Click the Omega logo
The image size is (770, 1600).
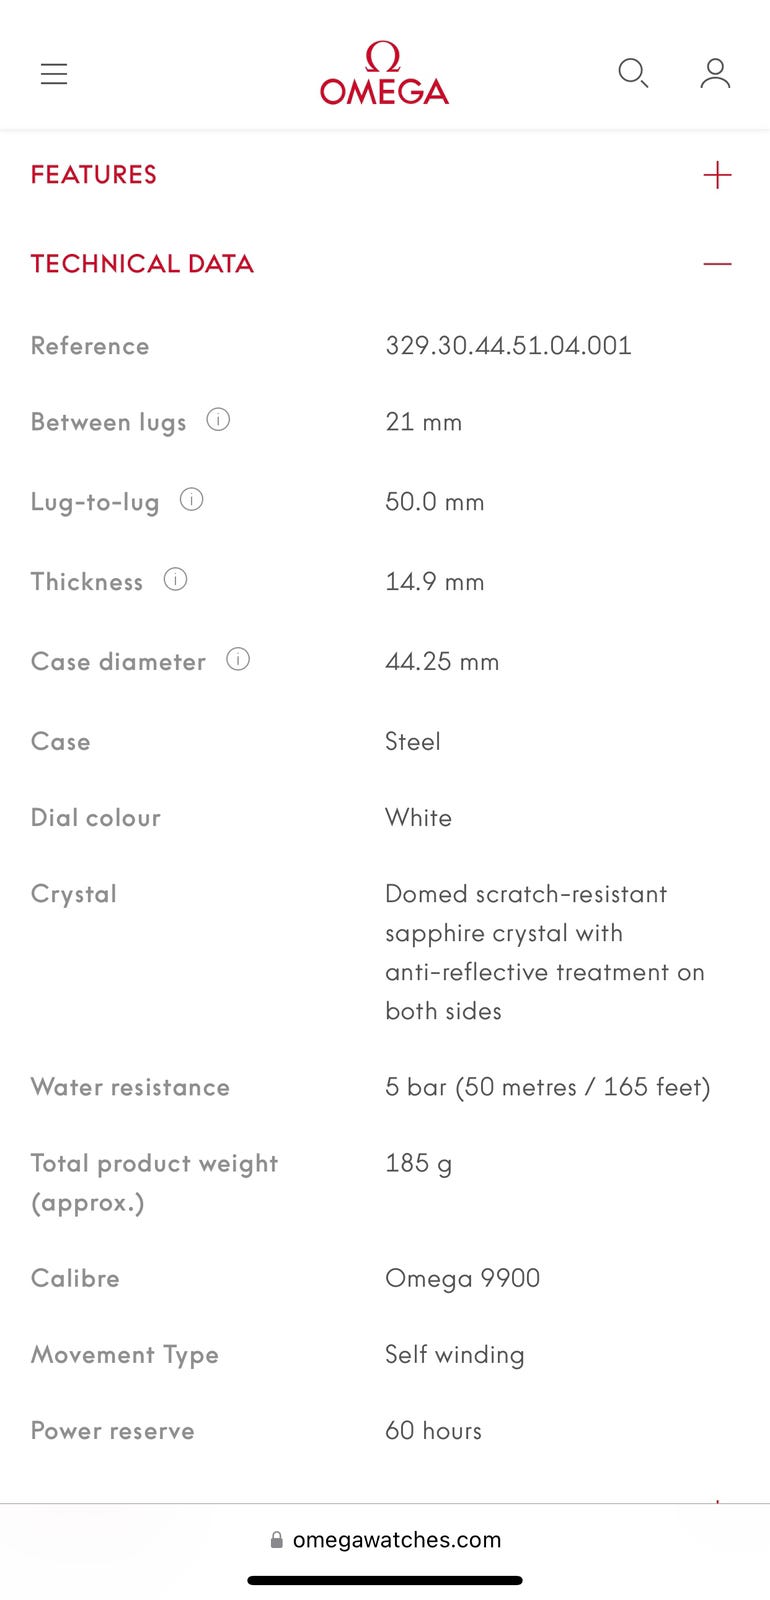tap(384, 74)
